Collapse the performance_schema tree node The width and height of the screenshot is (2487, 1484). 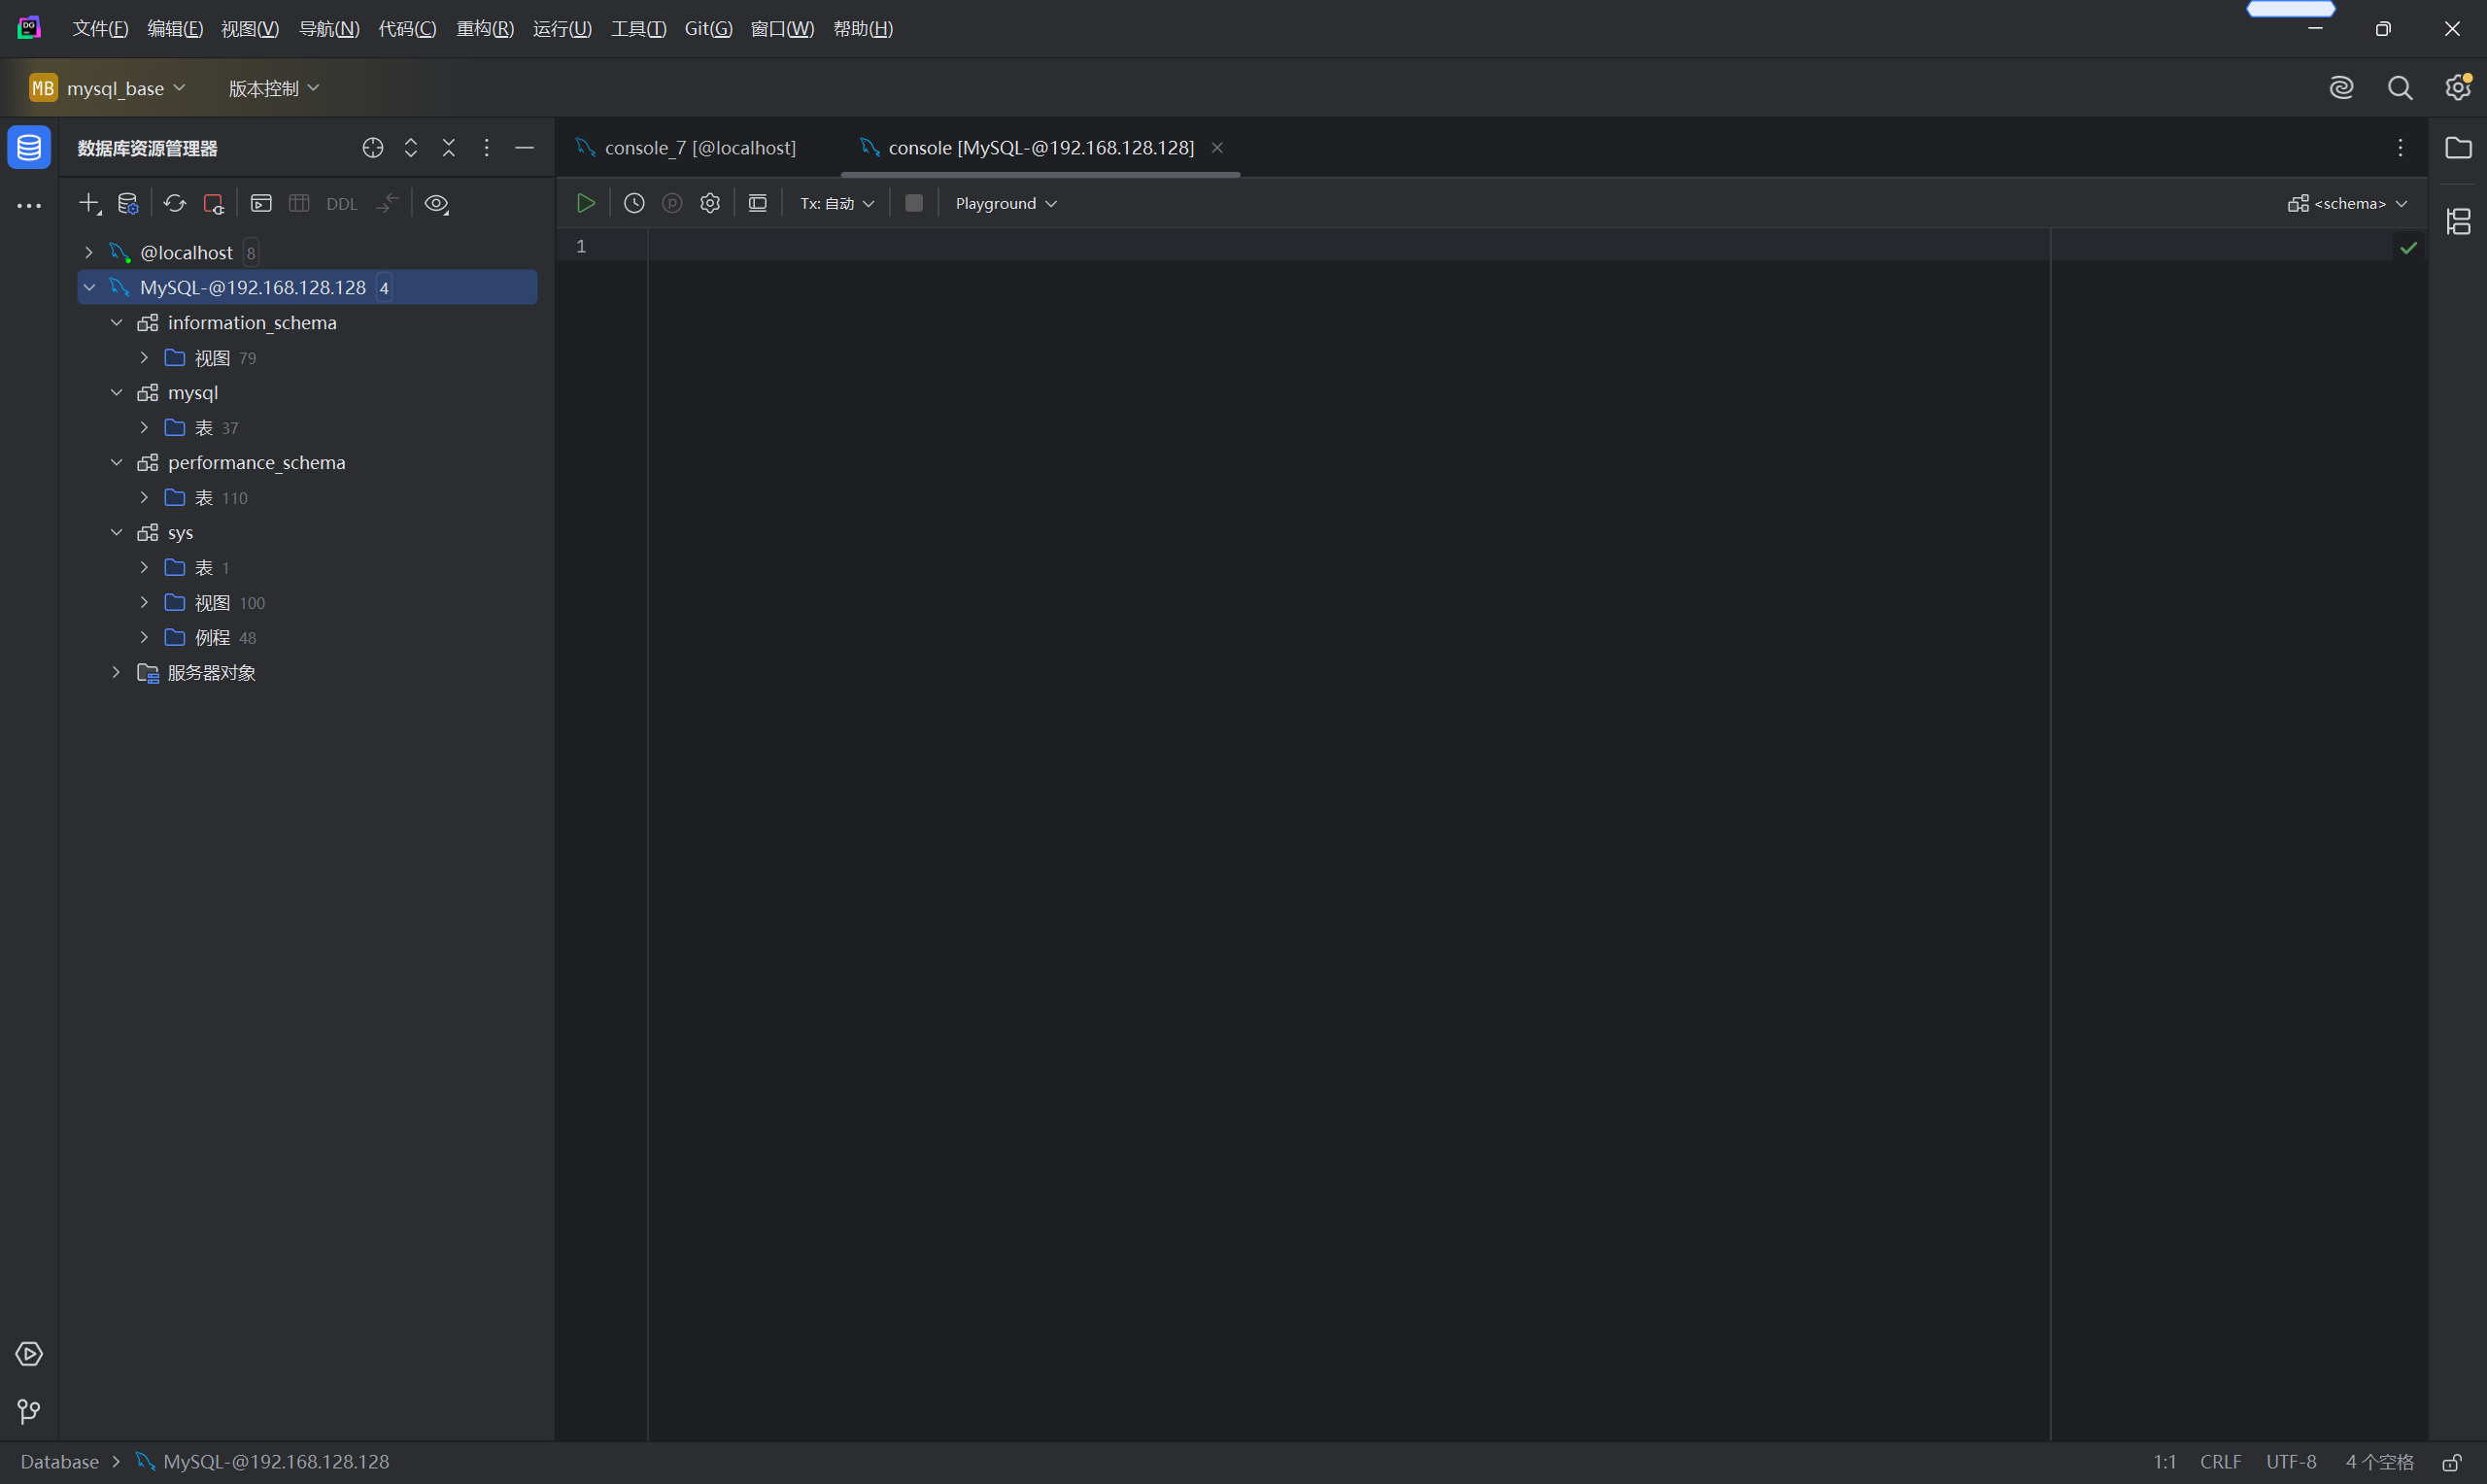point(117,462)
